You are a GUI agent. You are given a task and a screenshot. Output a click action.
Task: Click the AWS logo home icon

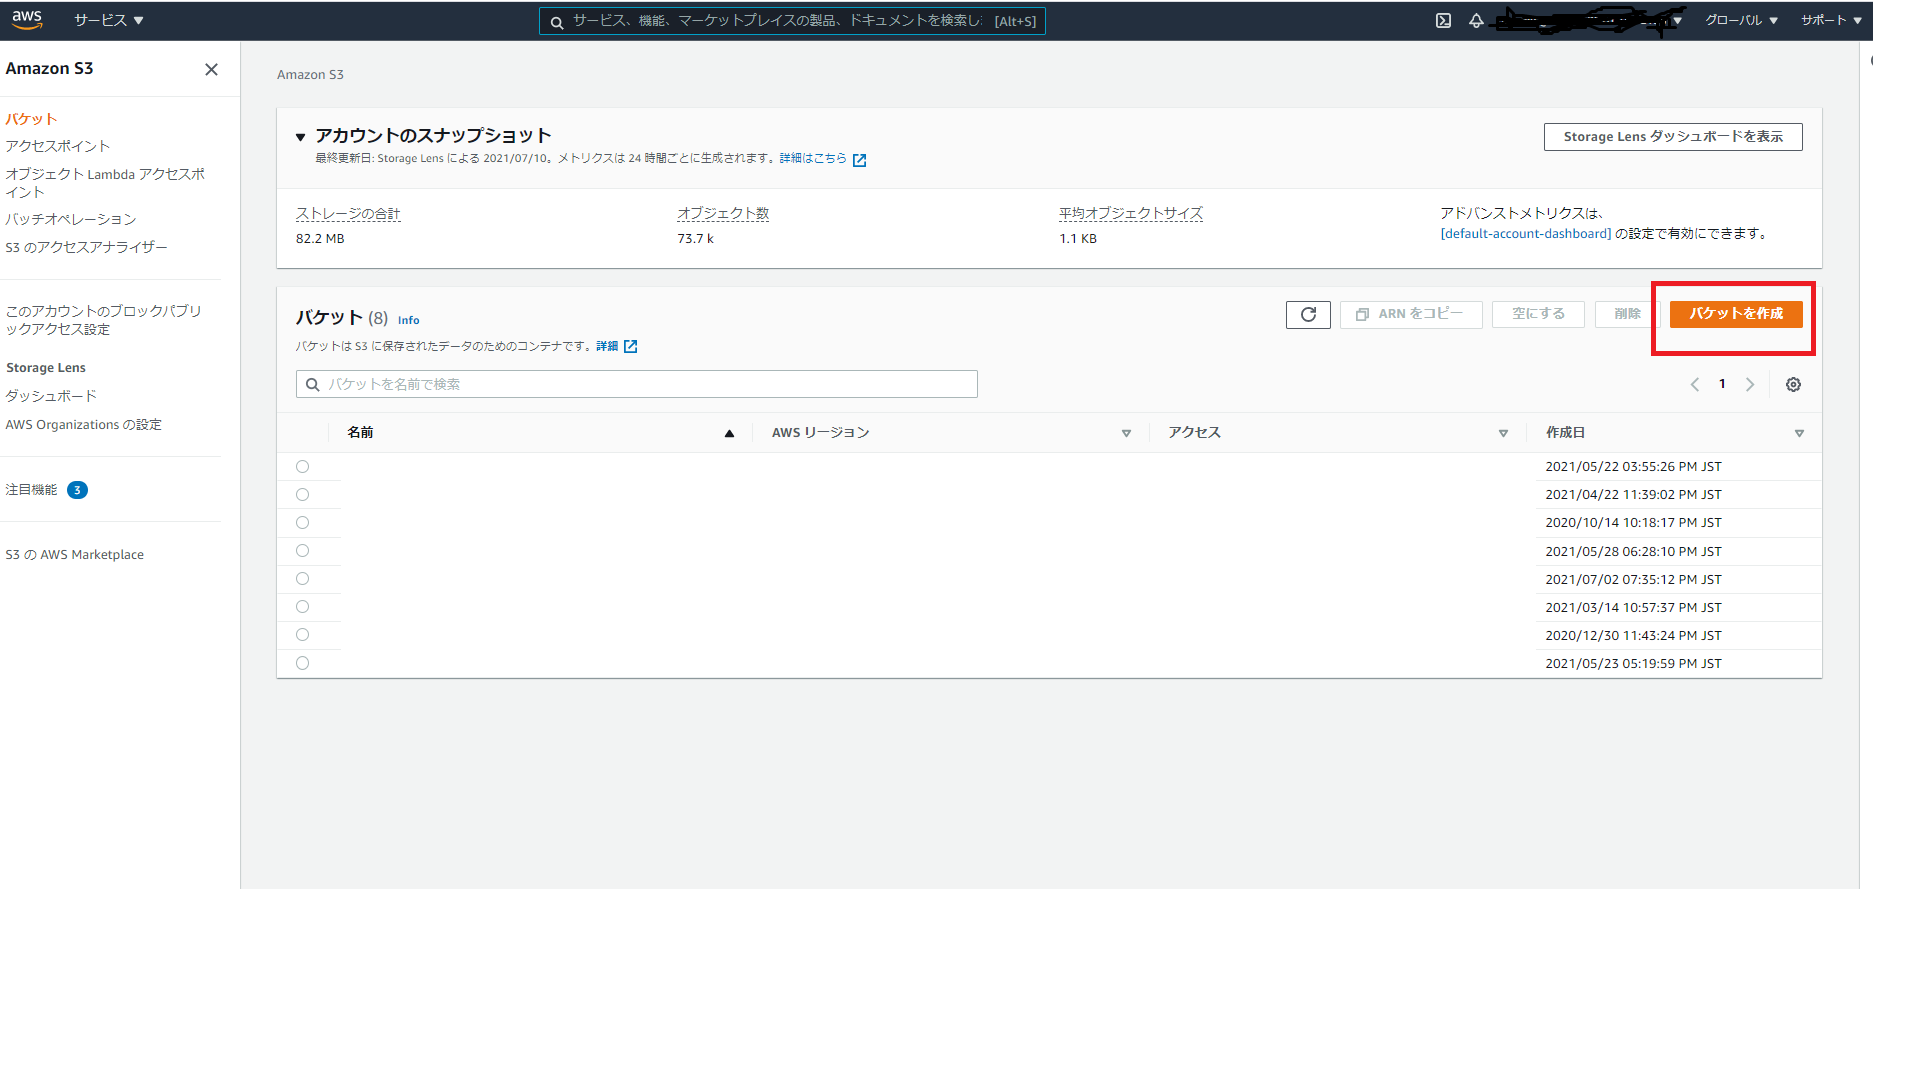27,19
